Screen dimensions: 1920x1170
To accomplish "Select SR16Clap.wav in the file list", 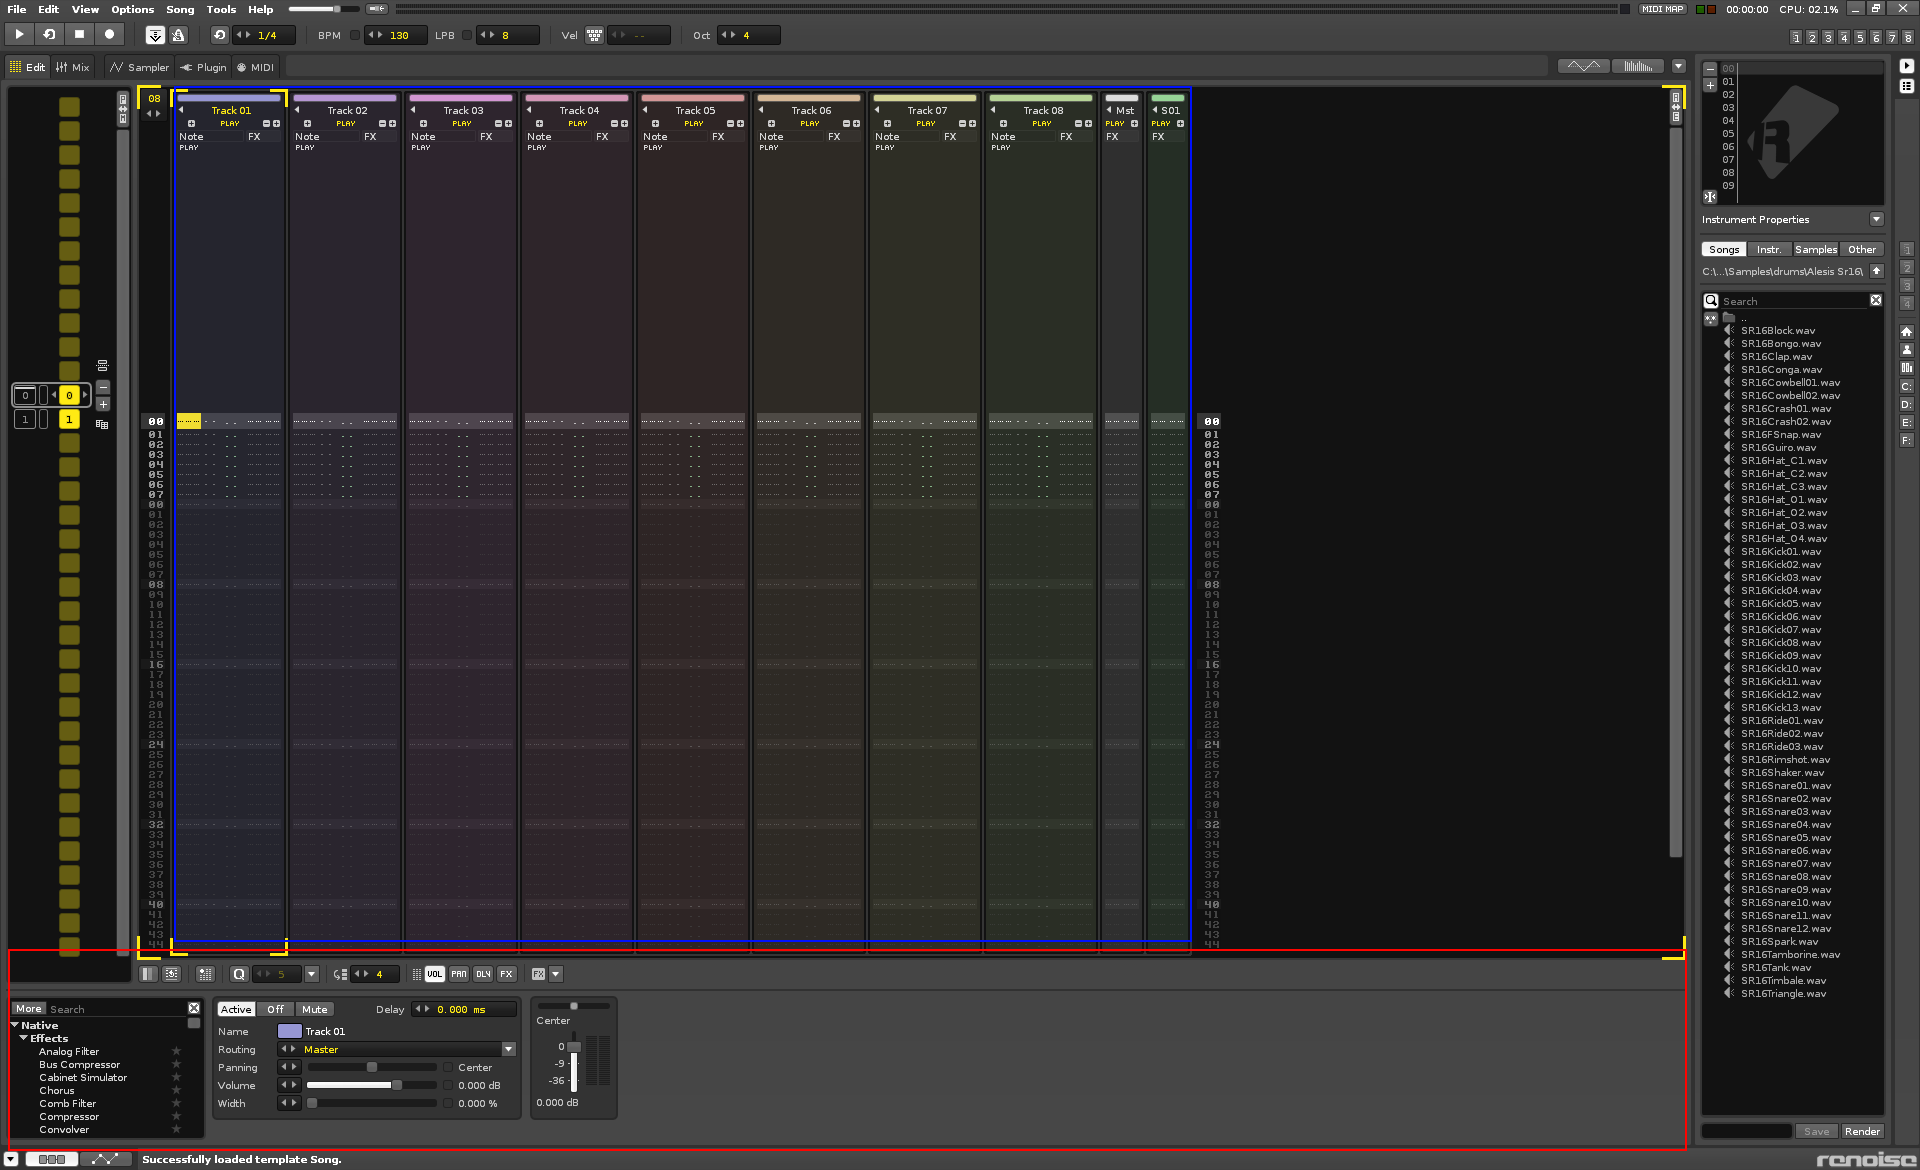I will (1776, 356).
